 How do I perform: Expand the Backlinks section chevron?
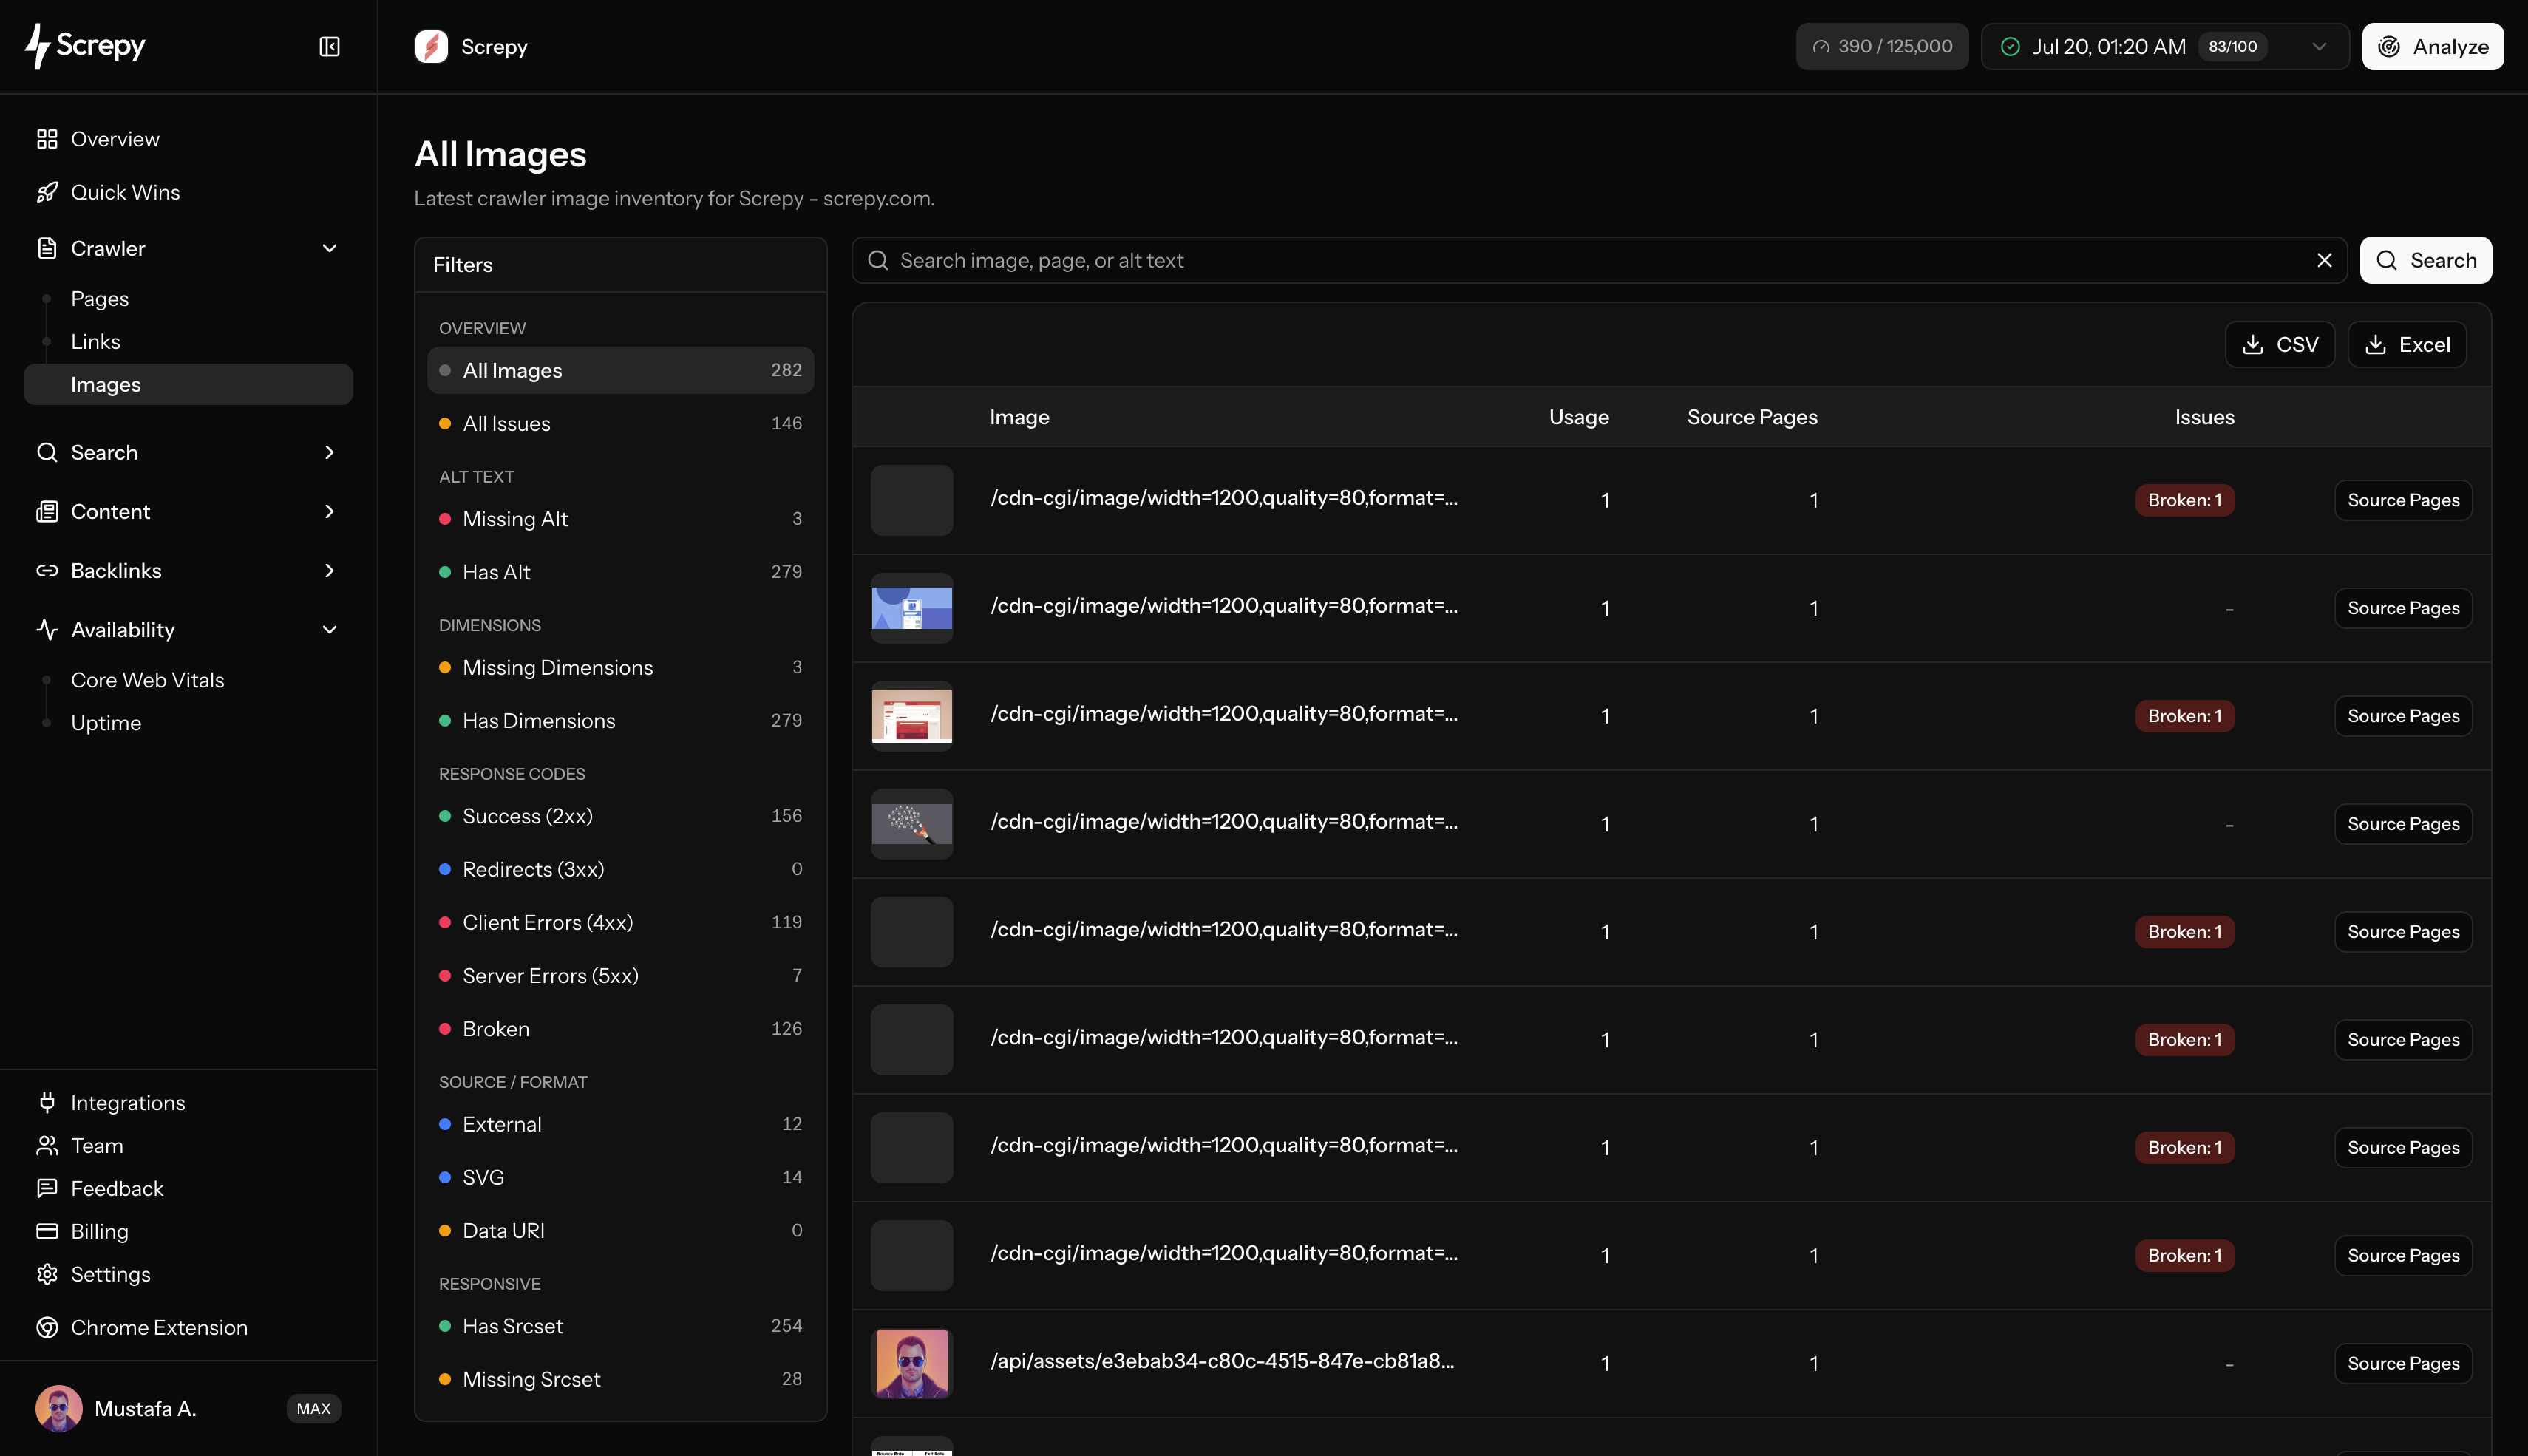pos(329,570)
